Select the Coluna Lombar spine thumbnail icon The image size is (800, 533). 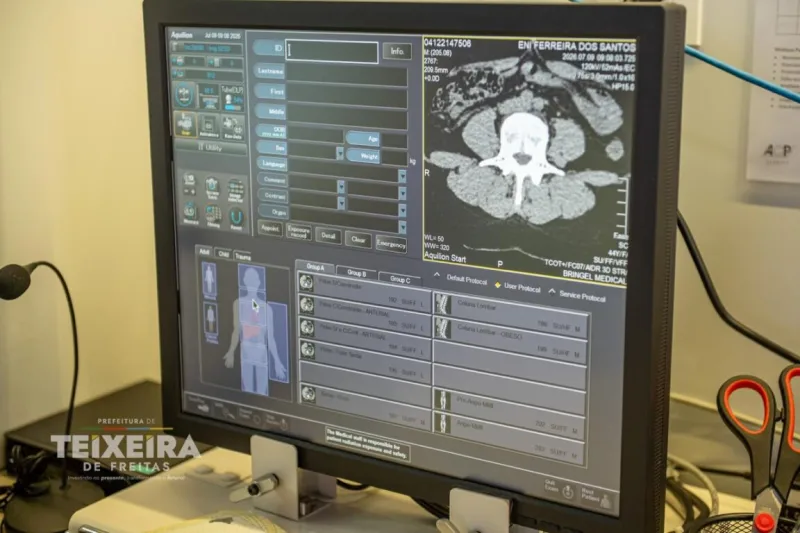pyautogui.click(x=443, y=303)
